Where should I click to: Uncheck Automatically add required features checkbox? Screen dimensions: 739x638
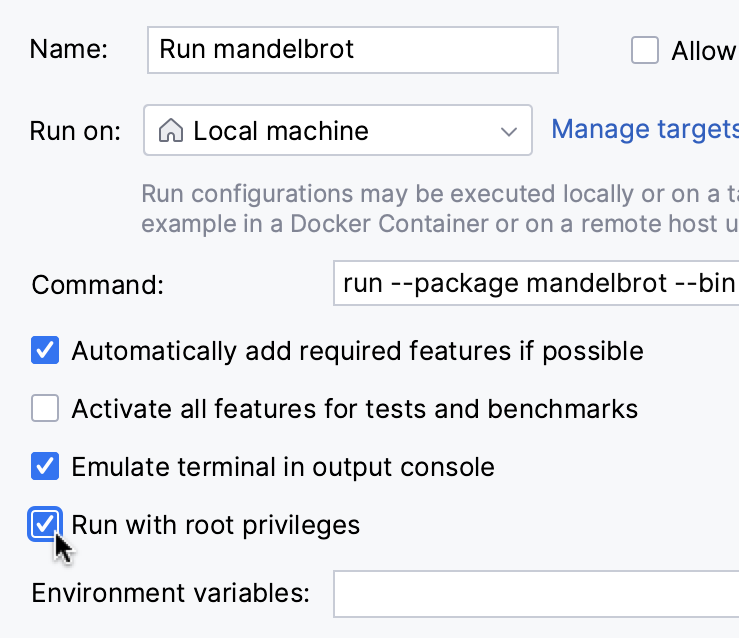(45, 351)
